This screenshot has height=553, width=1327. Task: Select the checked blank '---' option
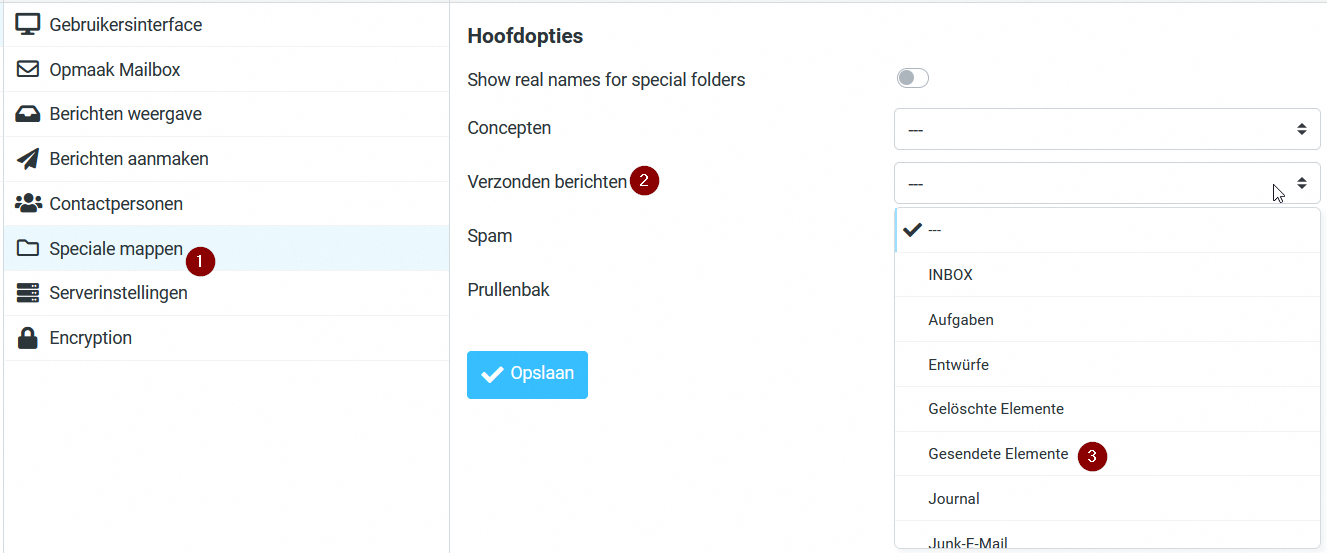(x=934, y=230)
